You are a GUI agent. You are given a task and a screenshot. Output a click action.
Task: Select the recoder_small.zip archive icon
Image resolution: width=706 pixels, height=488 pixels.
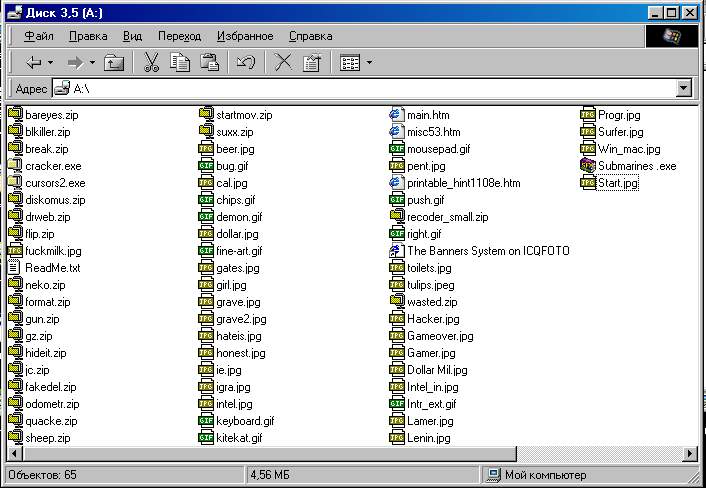[x=397, y=217]
